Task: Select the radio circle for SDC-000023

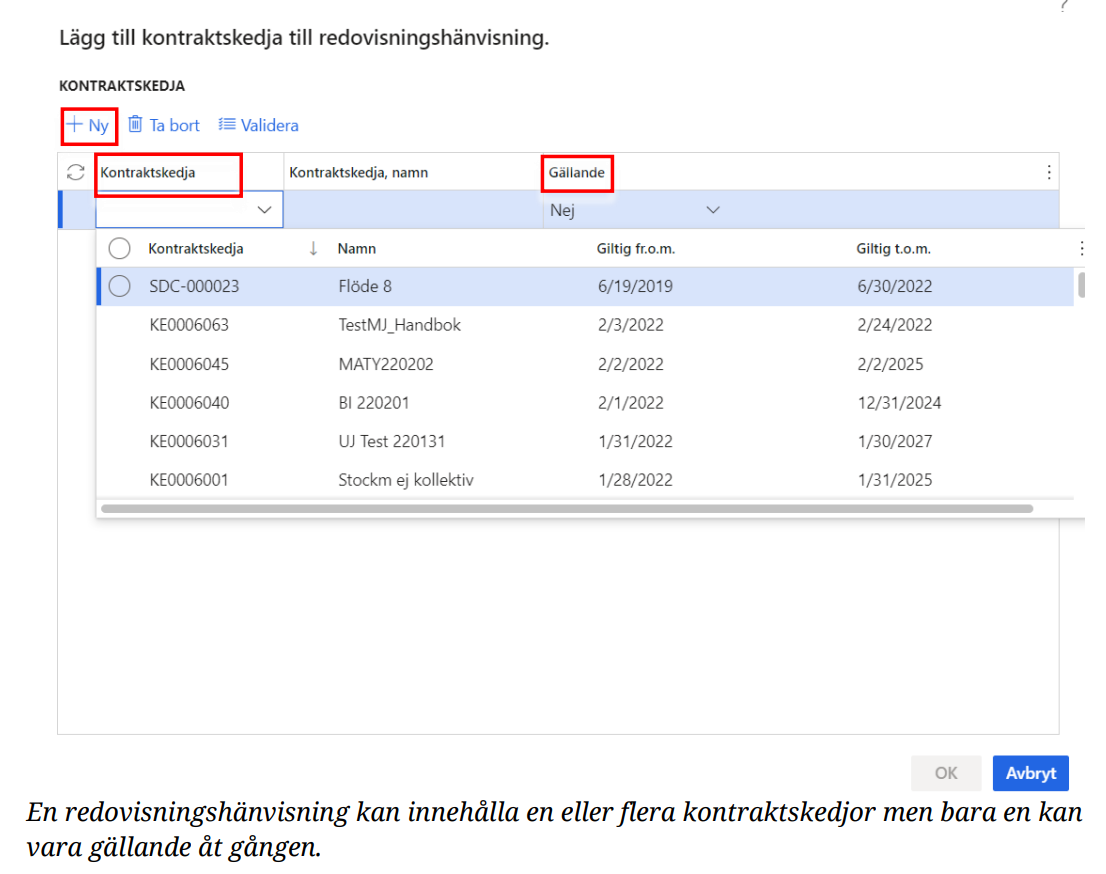Action: tap(120, 286)
